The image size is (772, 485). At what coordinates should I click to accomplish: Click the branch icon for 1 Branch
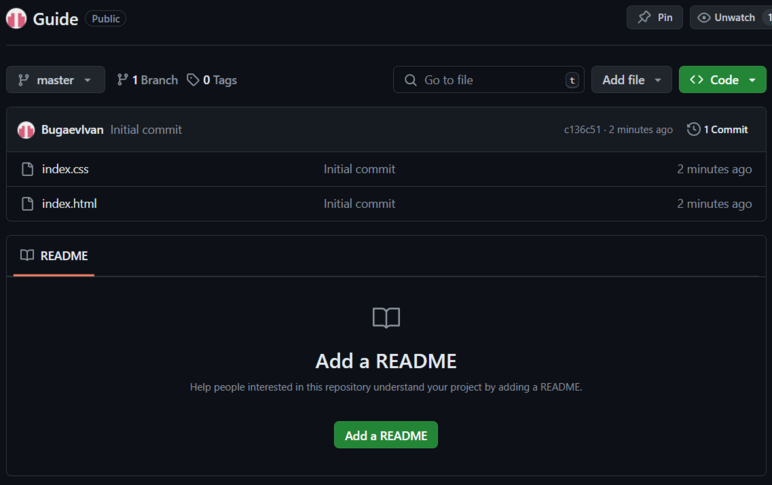123,80
